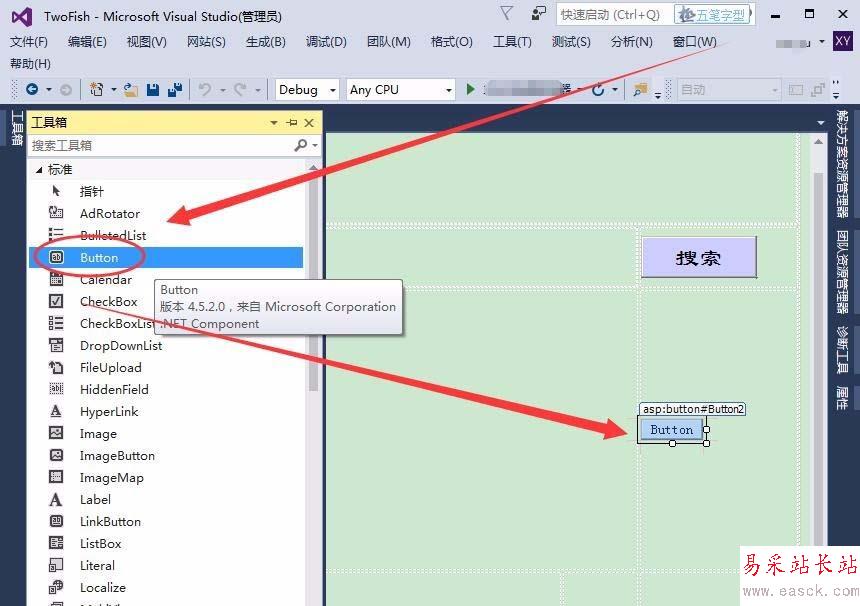860x606 pixels.
Task: Open the 文件(F) menu
Action: pyautogui.click(x=29, y=42)
